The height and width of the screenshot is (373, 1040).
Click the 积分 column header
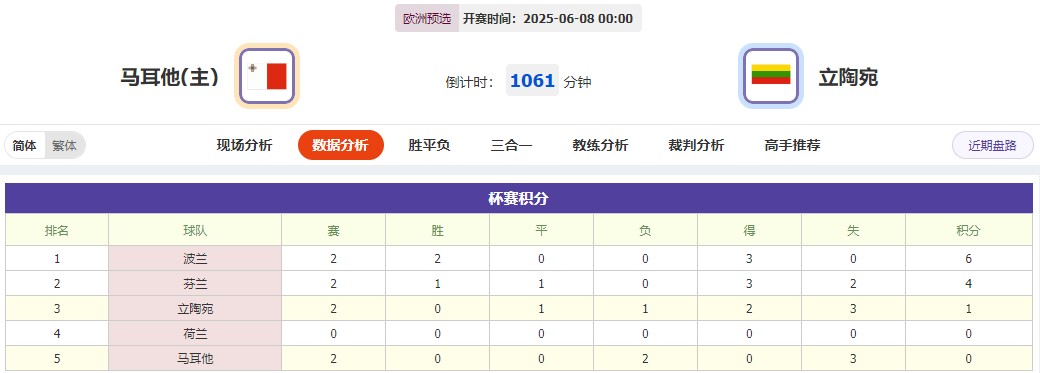pyautogui.click(x=969, y=230)
